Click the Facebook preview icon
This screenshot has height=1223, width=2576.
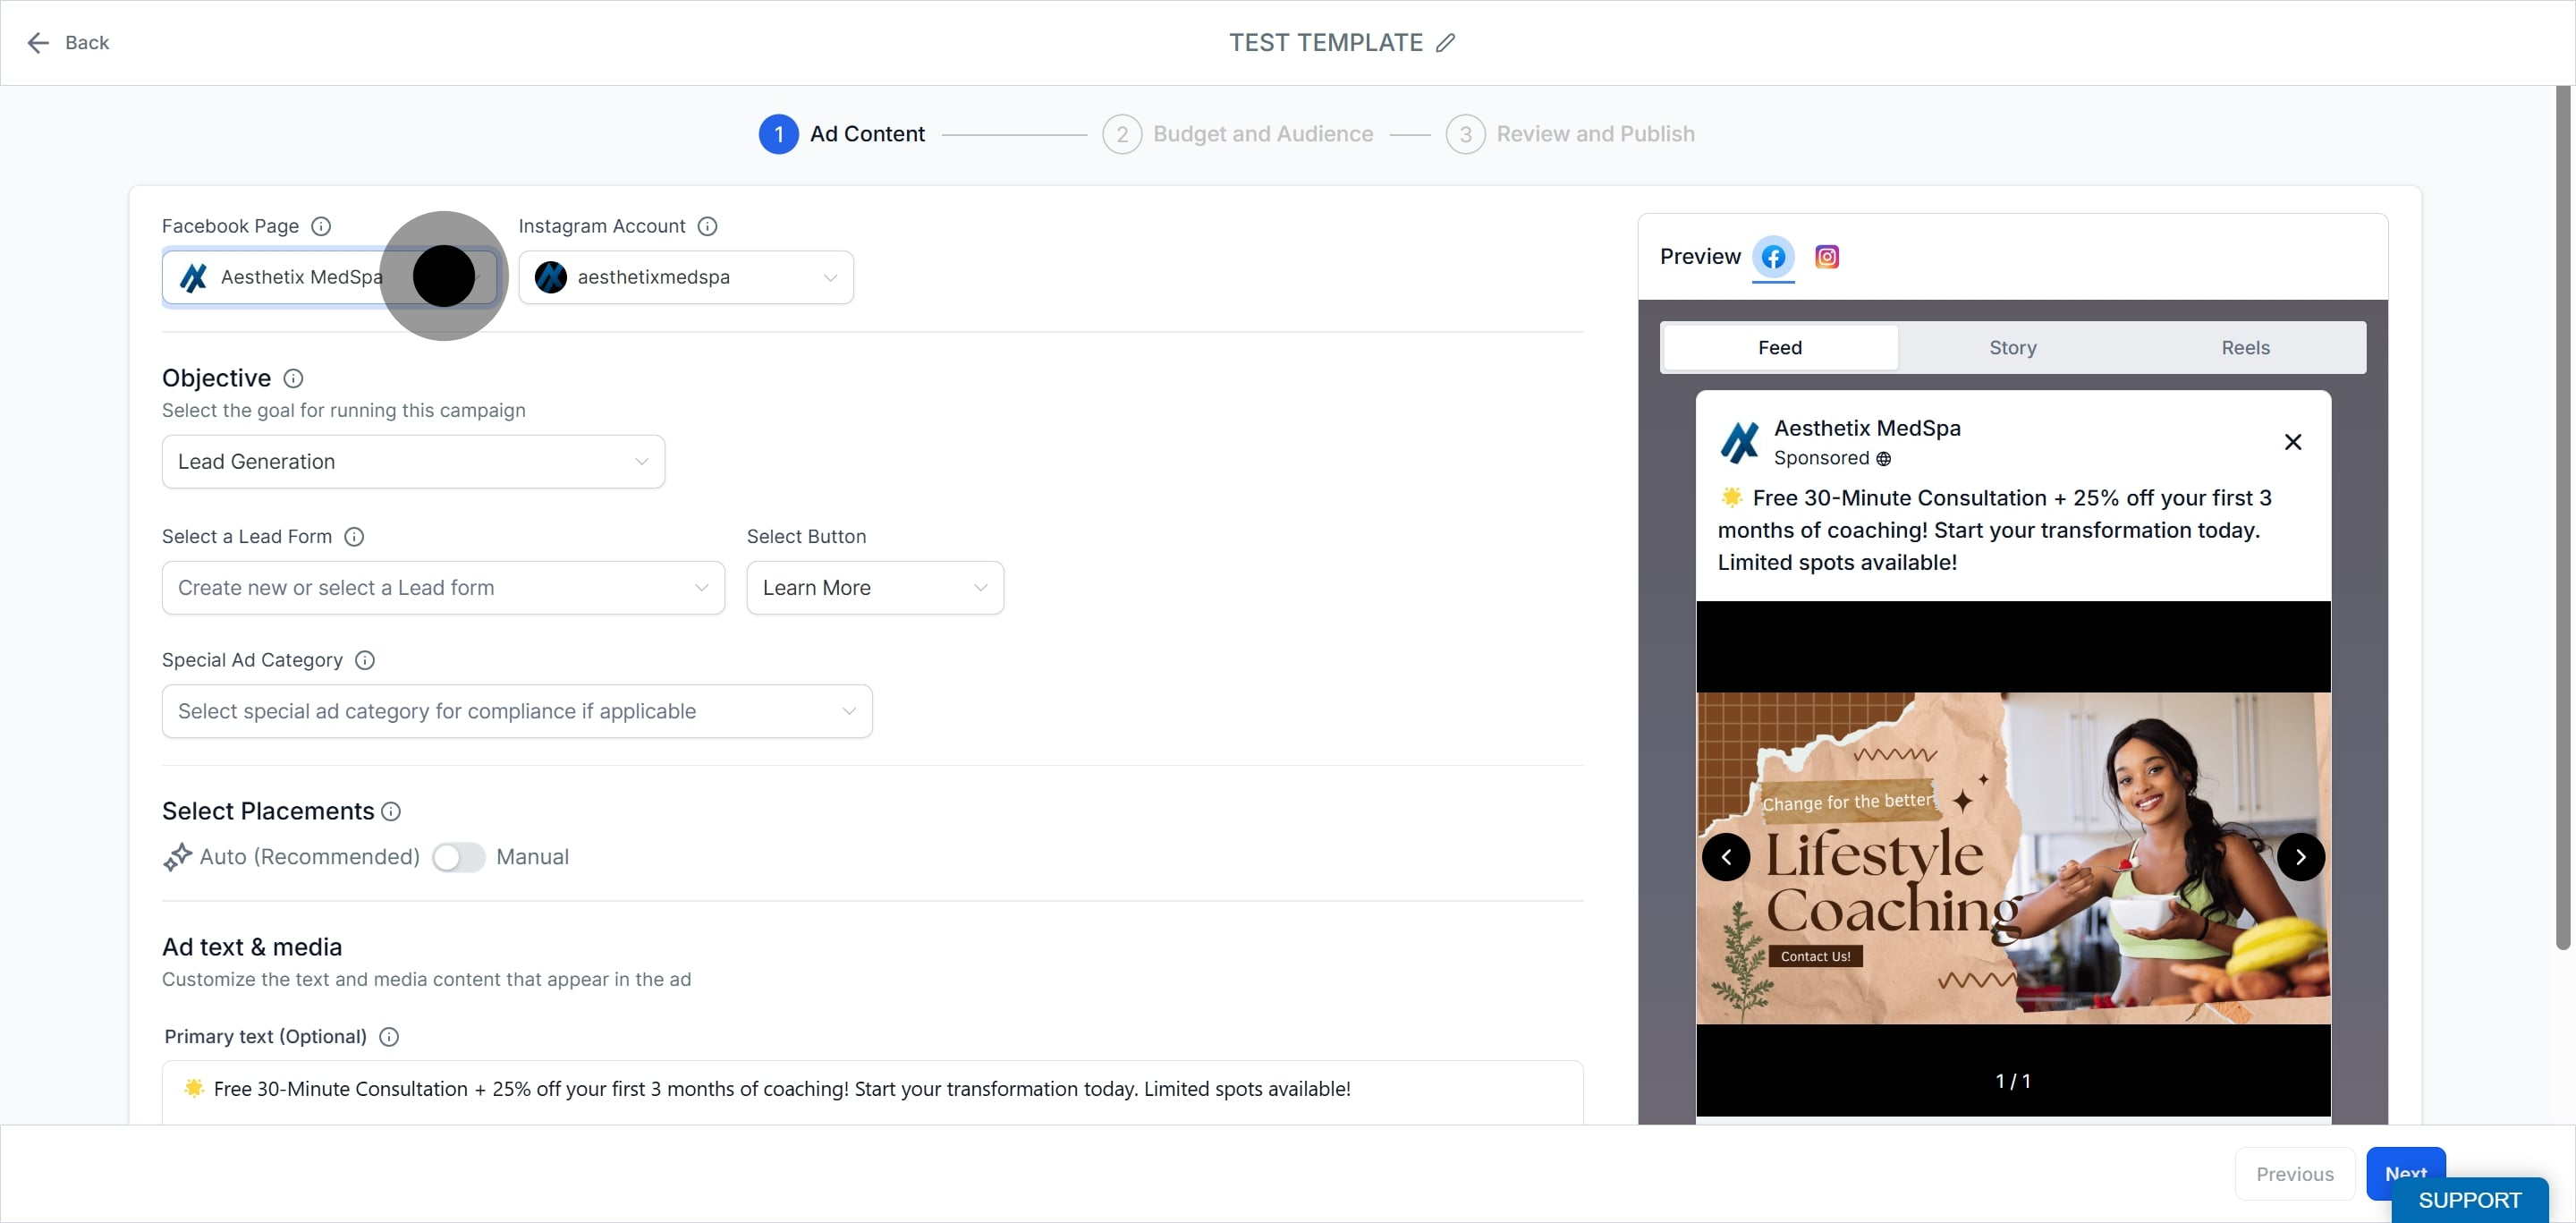pyautogui.click(x=1773, y=257)
